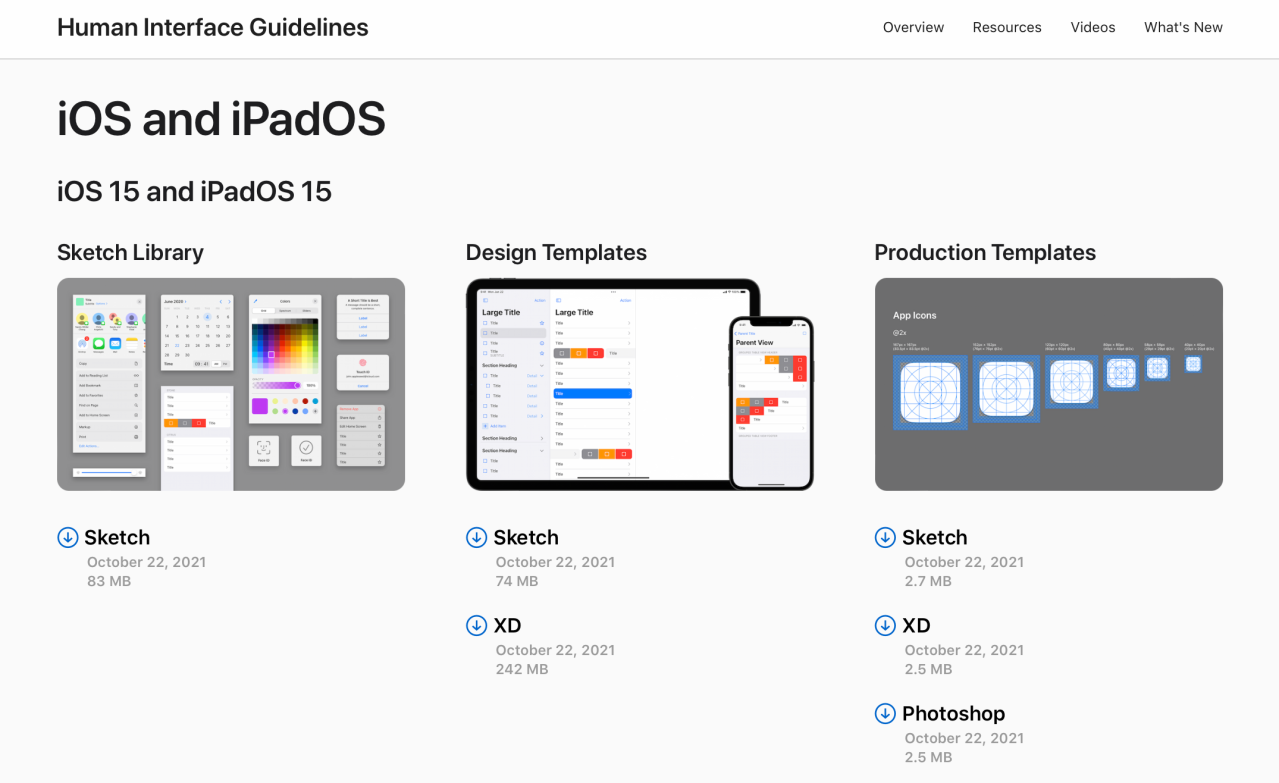
Task: Download the 83 MB Sketch Library file link
Action: [117, 538]
